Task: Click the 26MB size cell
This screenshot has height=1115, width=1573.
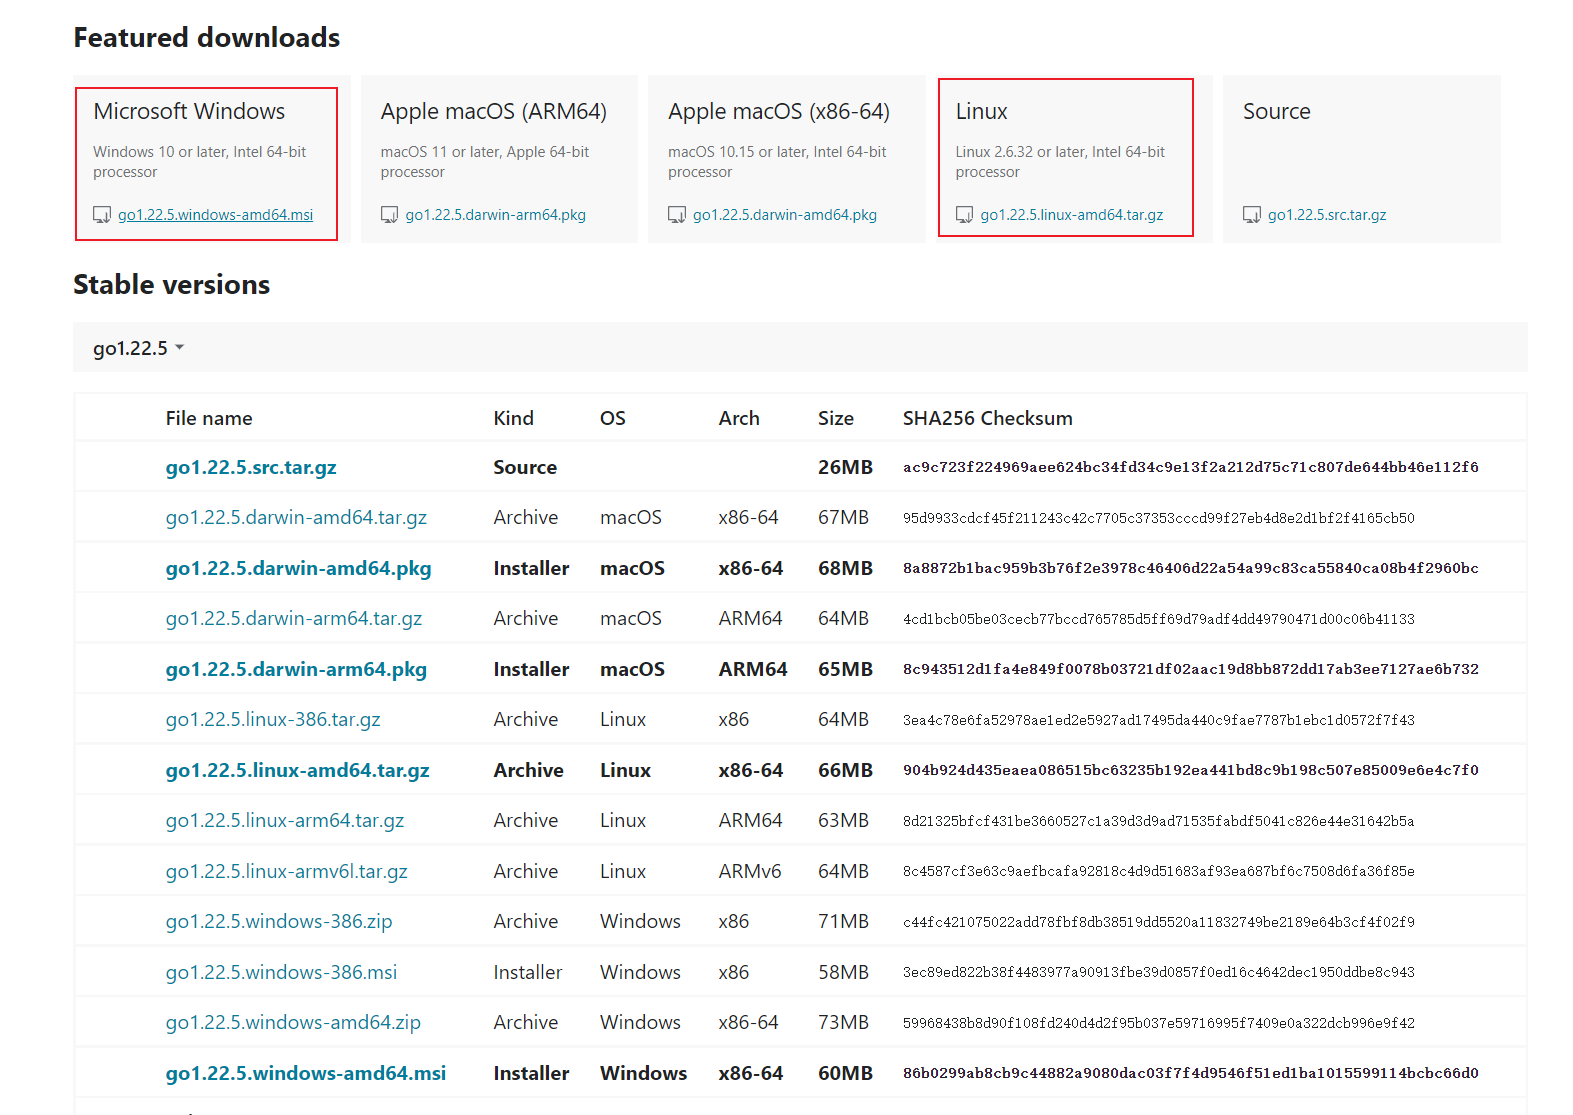Action: tap(845, 467)
